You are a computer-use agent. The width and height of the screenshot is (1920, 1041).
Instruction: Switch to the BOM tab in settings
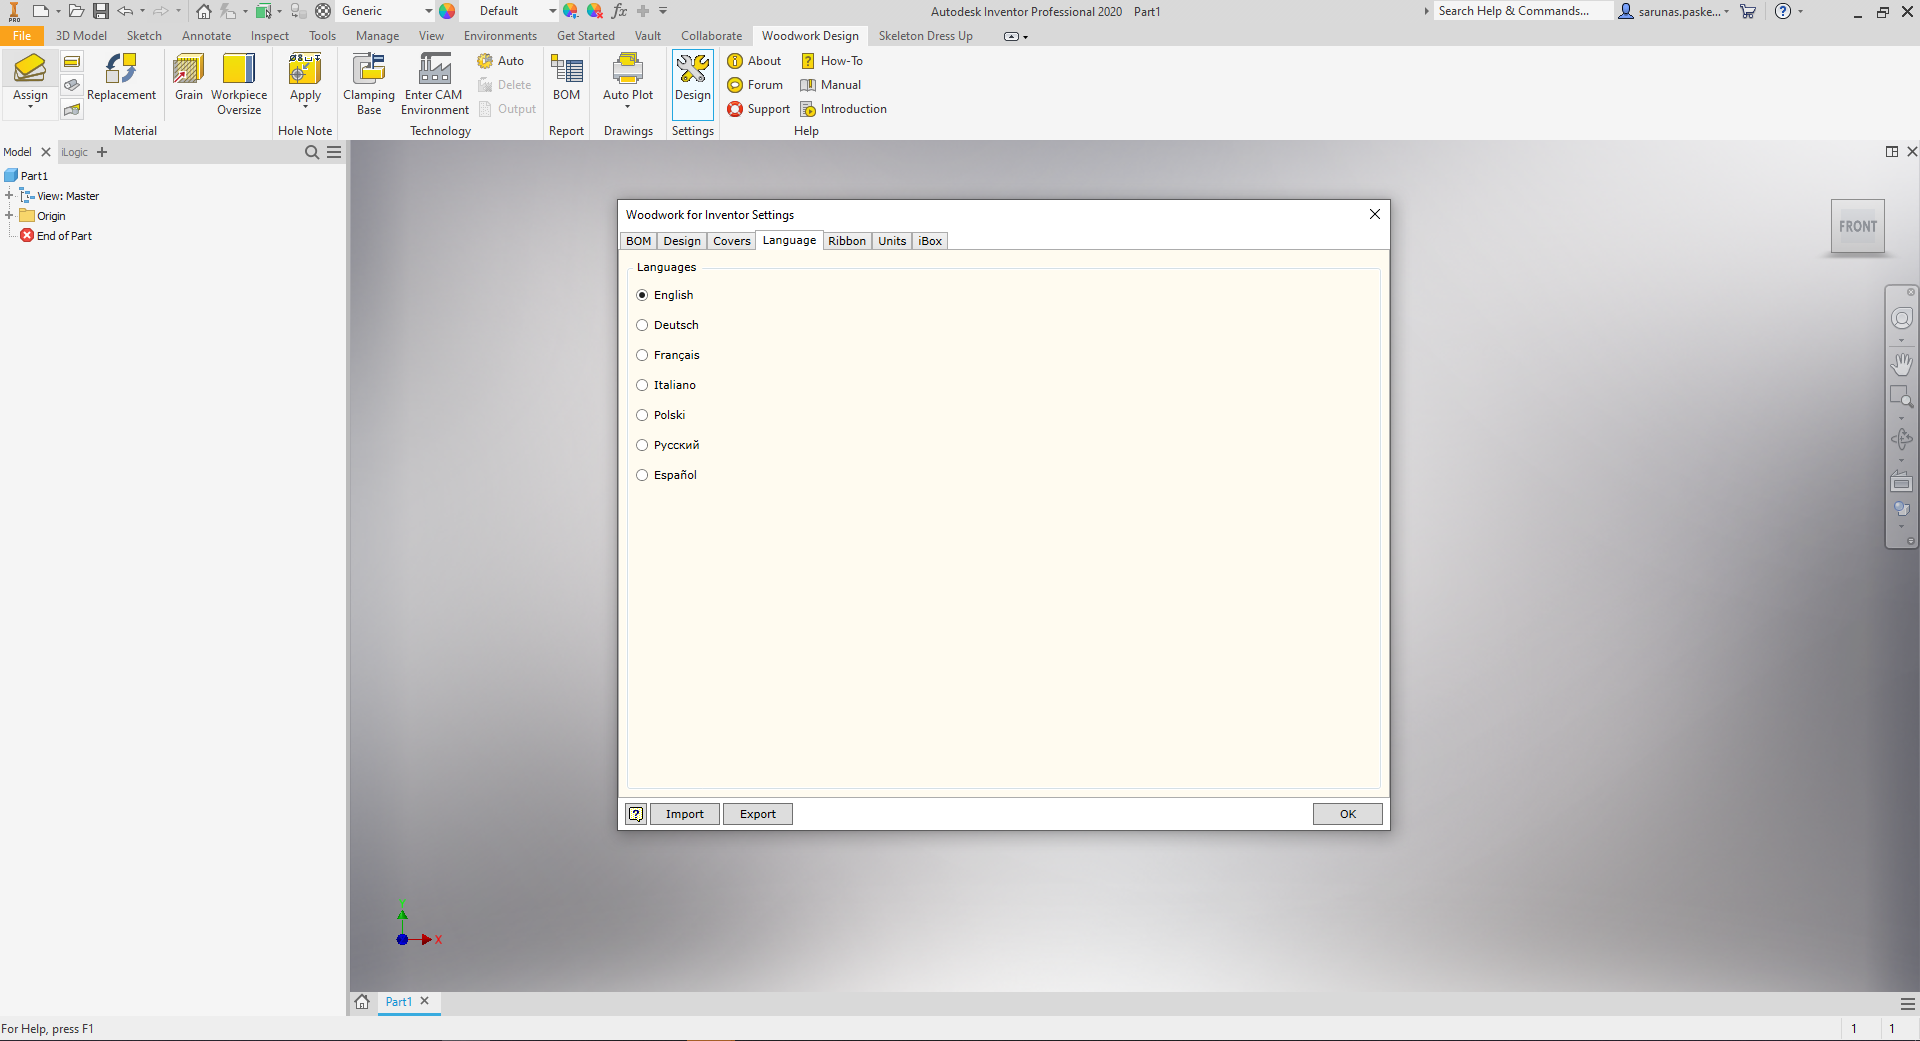click(638, 241)
